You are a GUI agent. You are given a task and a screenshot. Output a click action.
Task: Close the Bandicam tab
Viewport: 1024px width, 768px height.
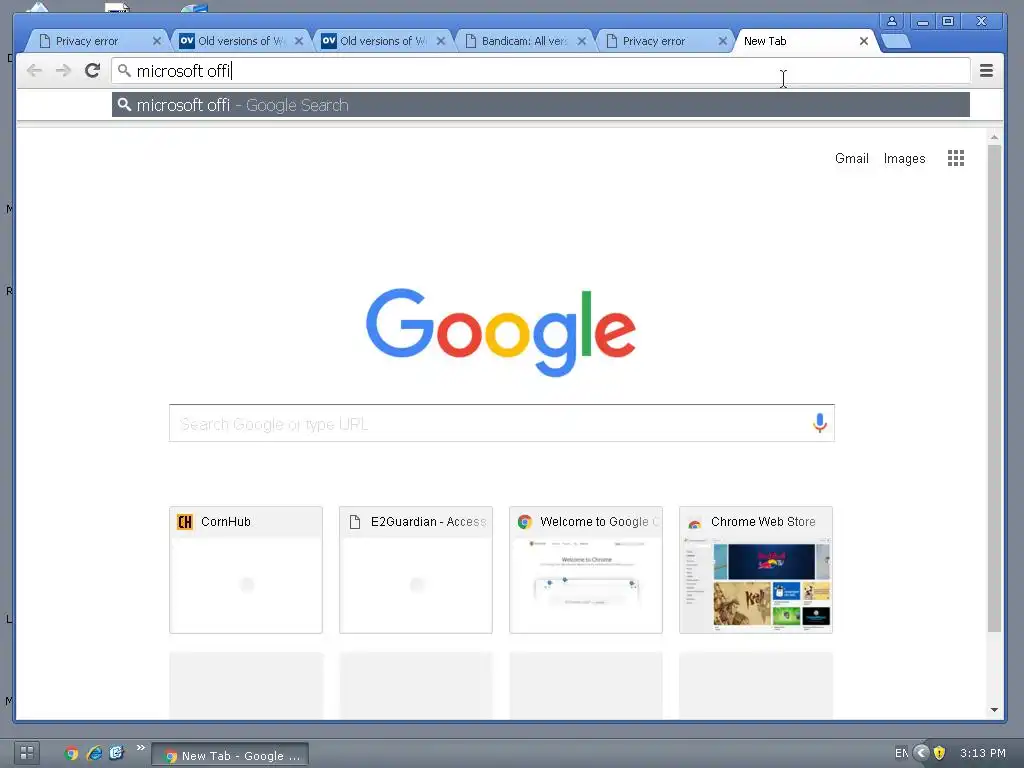tap(582, 41)
